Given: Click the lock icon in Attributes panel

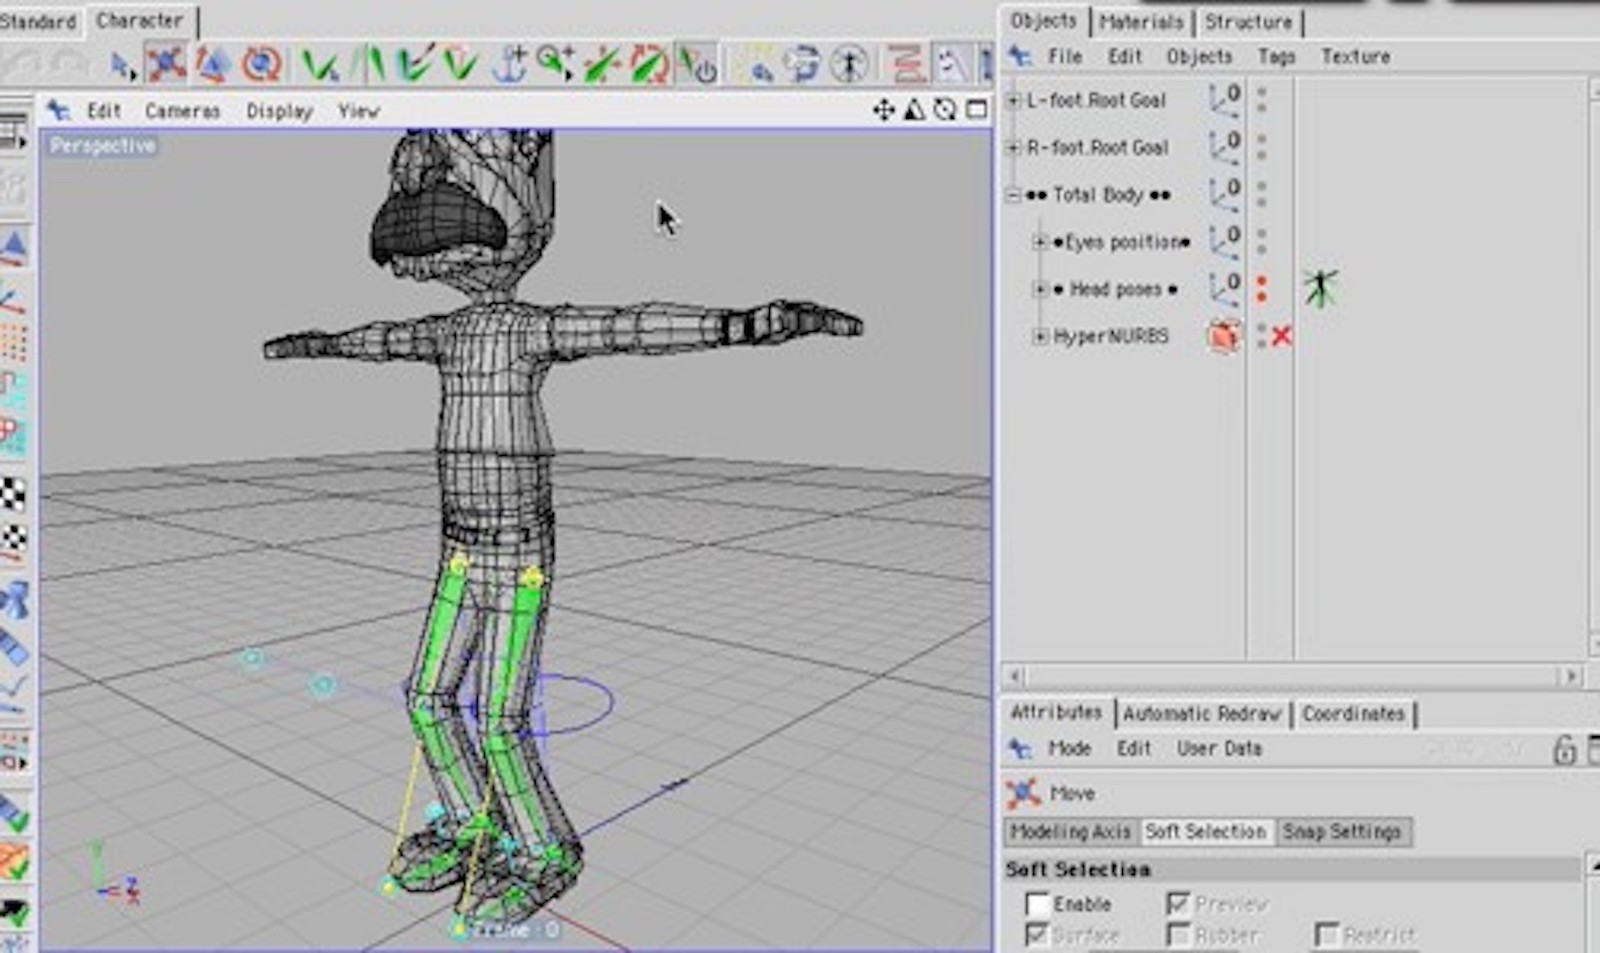Looking at the screenshot, I should click(x=1565, y=749).
